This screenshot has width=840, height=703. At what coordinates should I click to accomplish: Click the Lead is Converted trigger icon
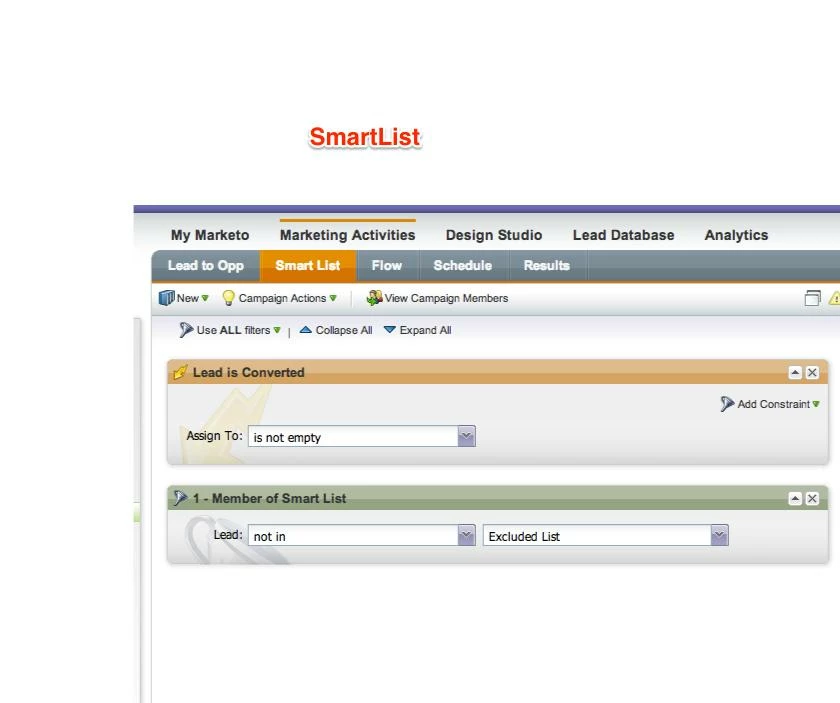[181, 372]
